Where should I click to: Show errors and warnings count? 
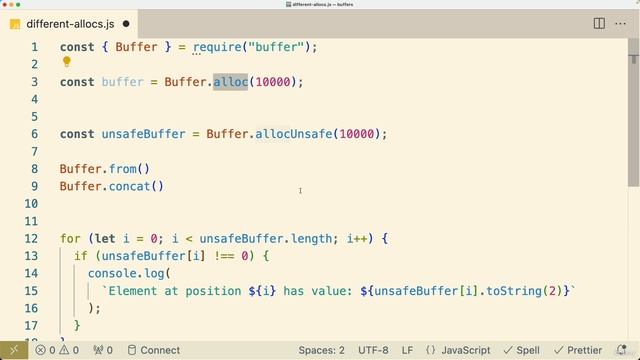pyautogui.click(x=57, y=350)
